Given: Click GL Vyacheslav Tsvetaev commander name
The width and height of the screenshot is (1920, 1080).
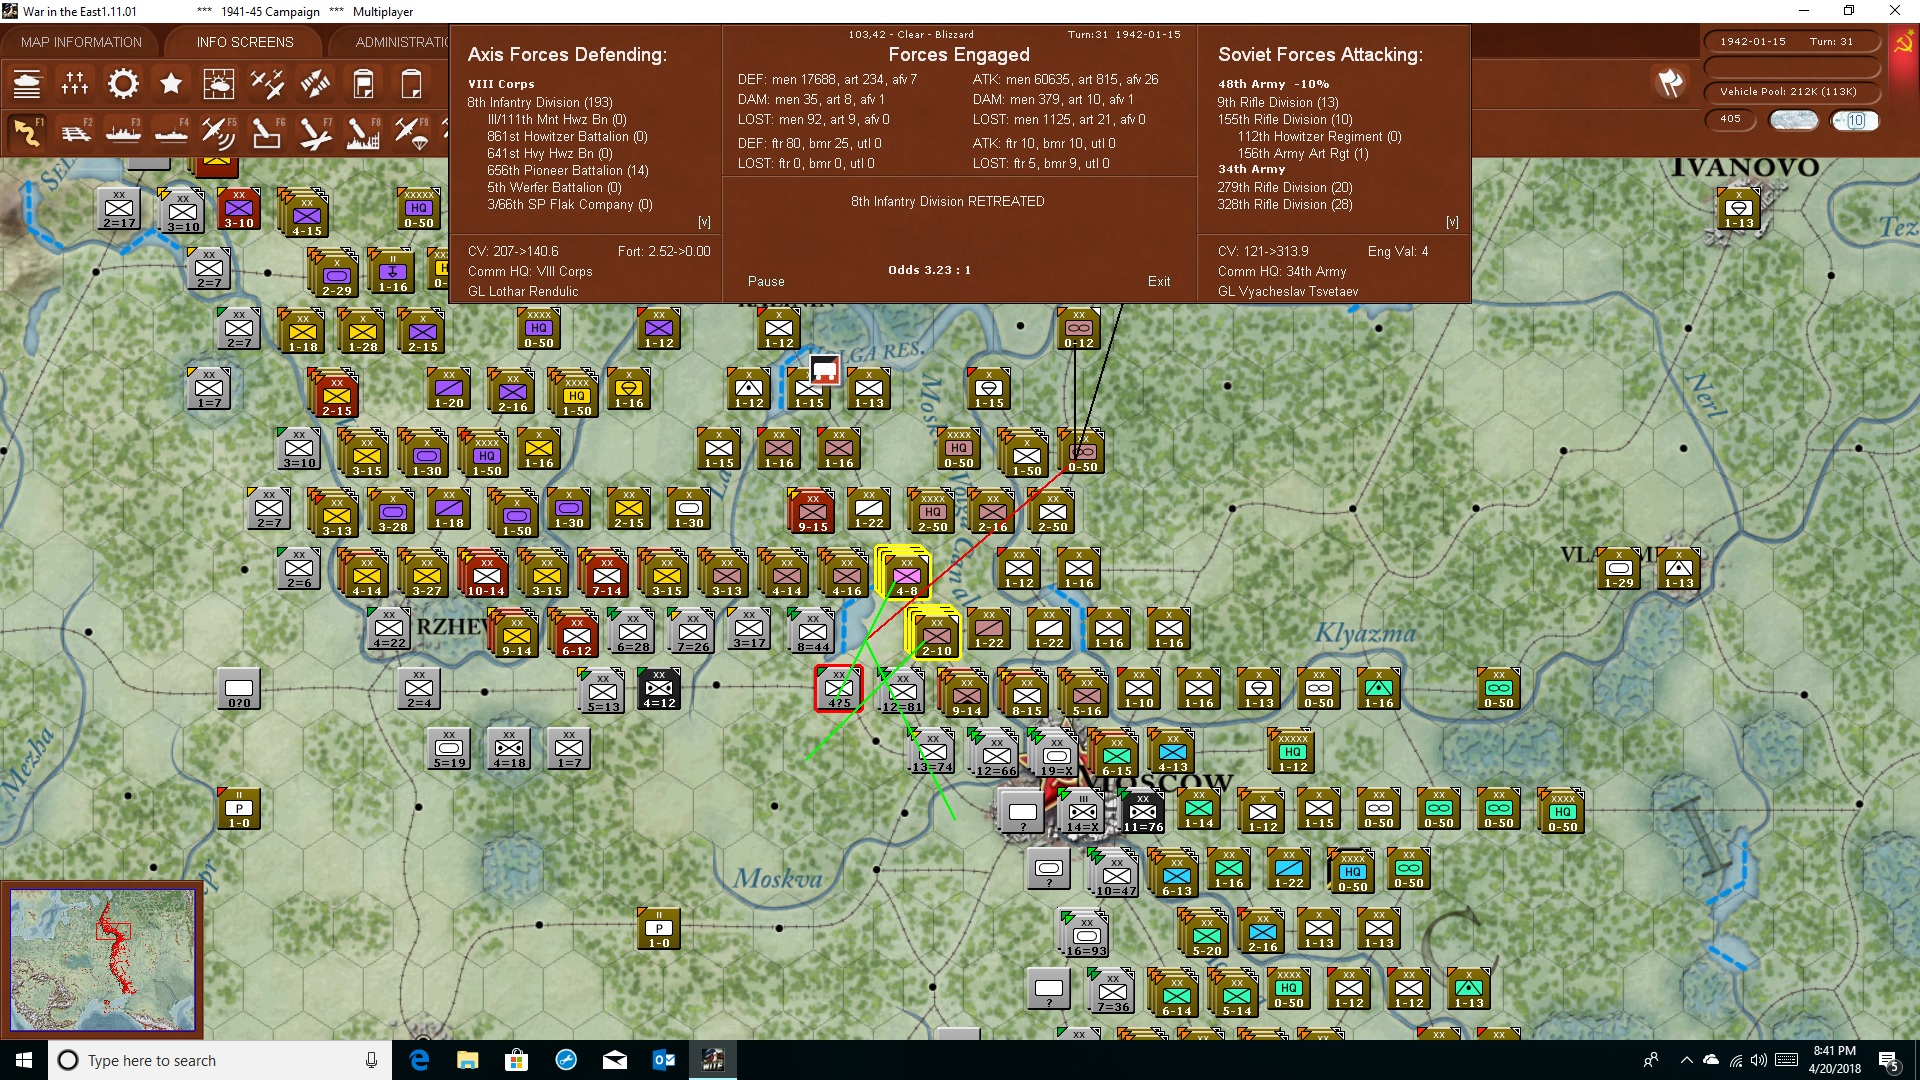Looking at the screenshot, I should [1288, 292].
